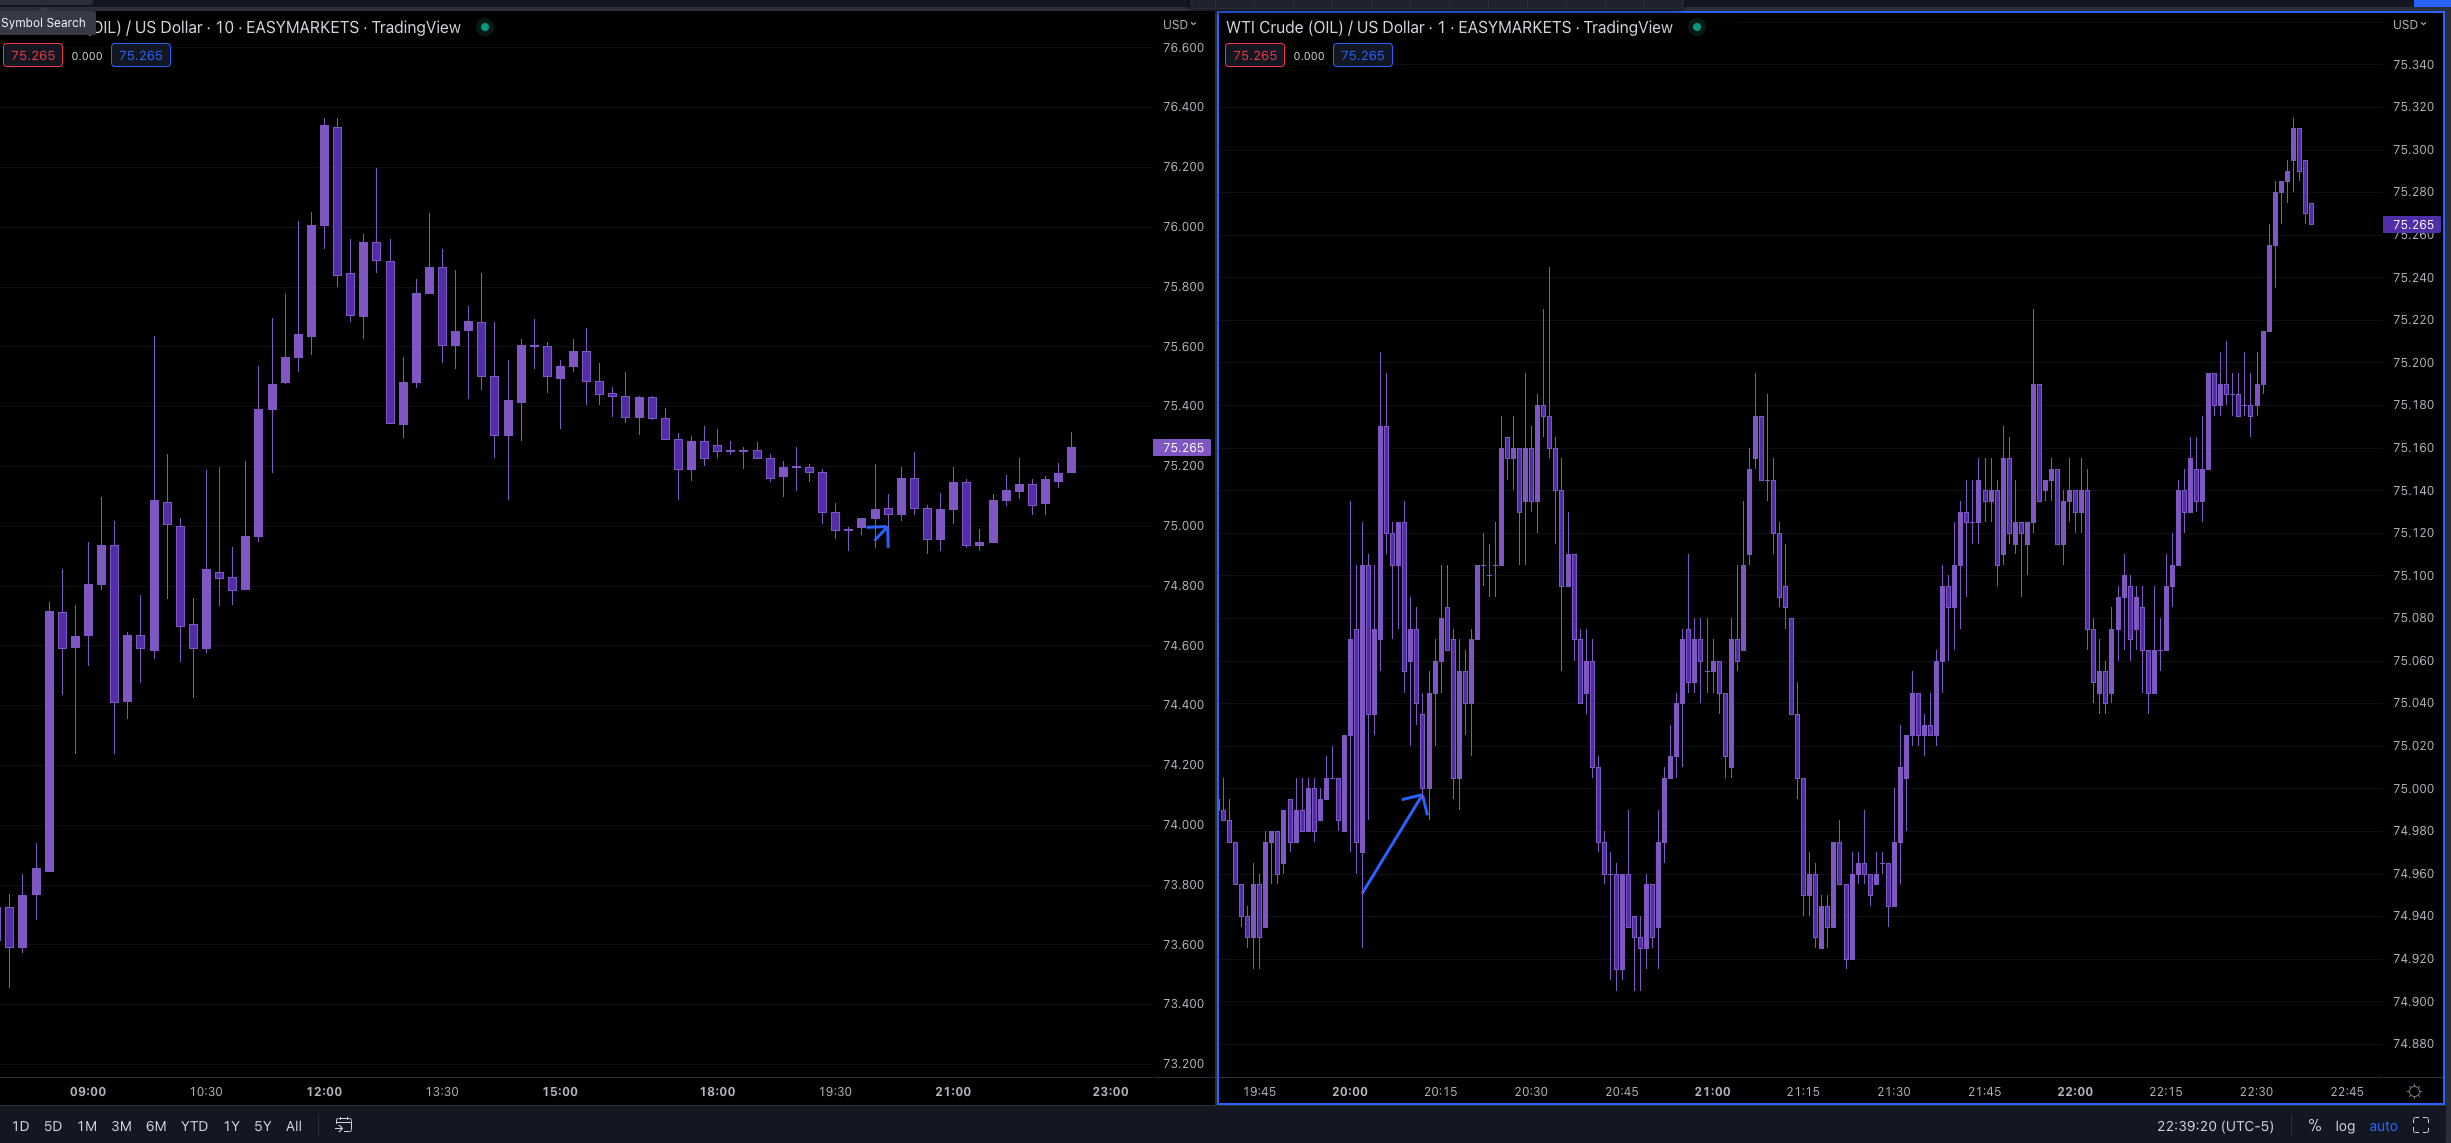
Task: Open the USD currency dropdown on right price scale
Action: (2409, 24)
